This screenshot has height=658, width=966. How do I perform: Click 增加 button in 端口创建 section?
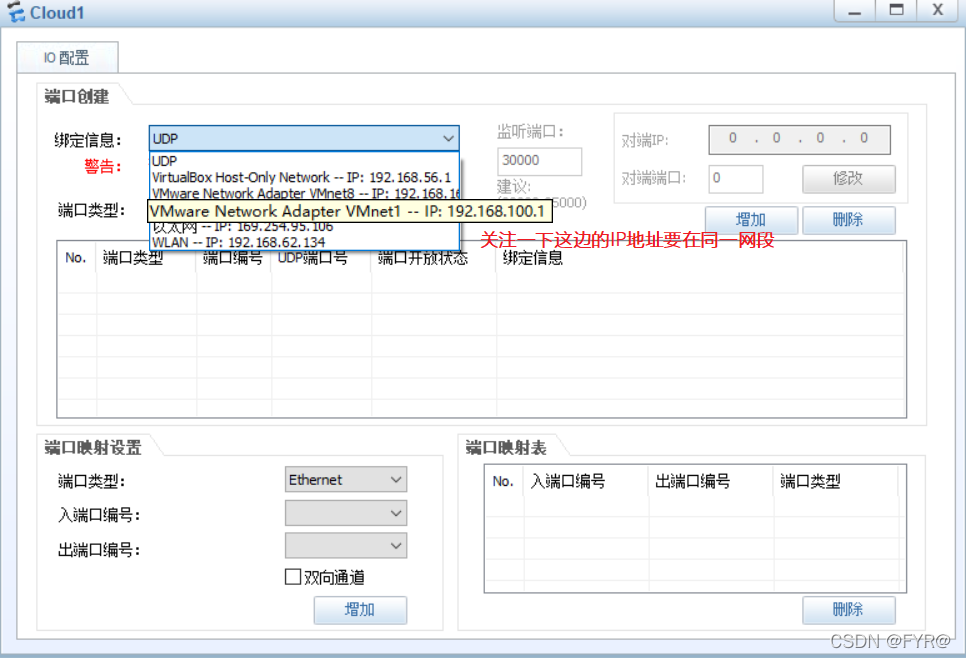tap(751, 220)
